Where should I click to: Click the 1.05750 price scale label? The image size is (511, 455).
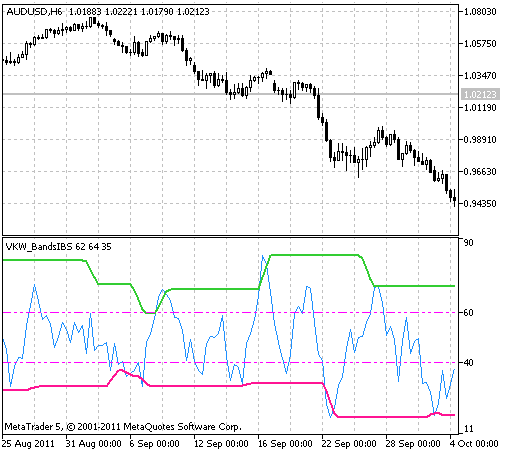click(480, 44)
